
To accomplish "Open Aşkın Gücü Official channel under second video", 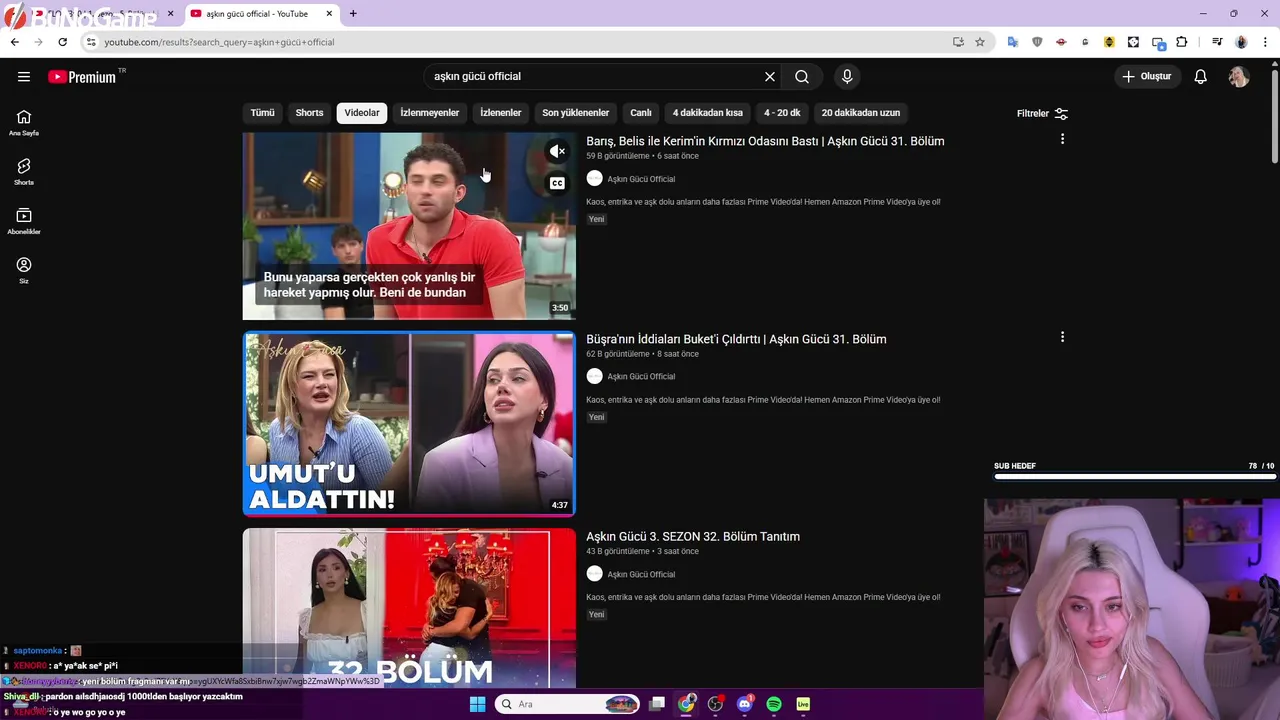I will (641, 377).
